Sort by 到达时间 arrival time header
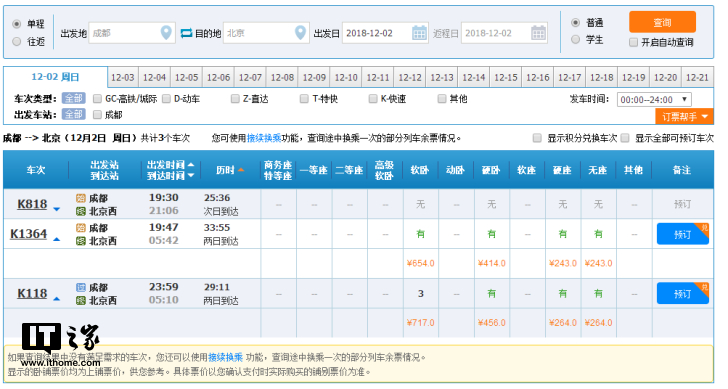 tap(170, 175)
